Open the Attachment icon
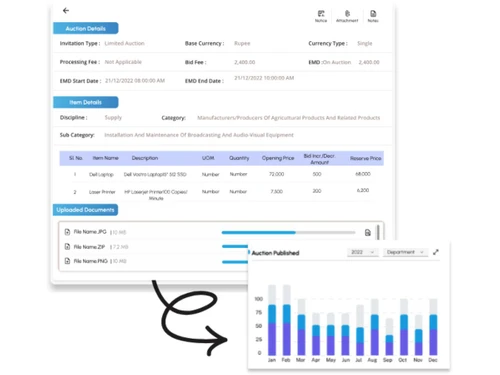 (x=347, y=16)
